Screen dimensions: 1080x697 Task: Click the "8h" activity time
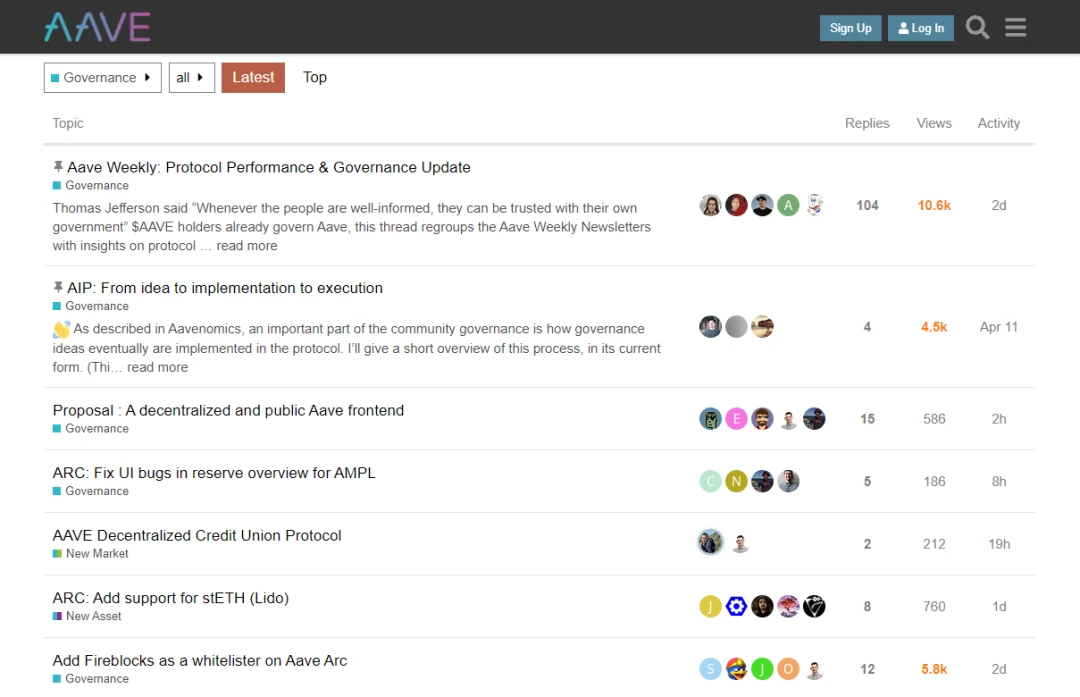[999, 481]
